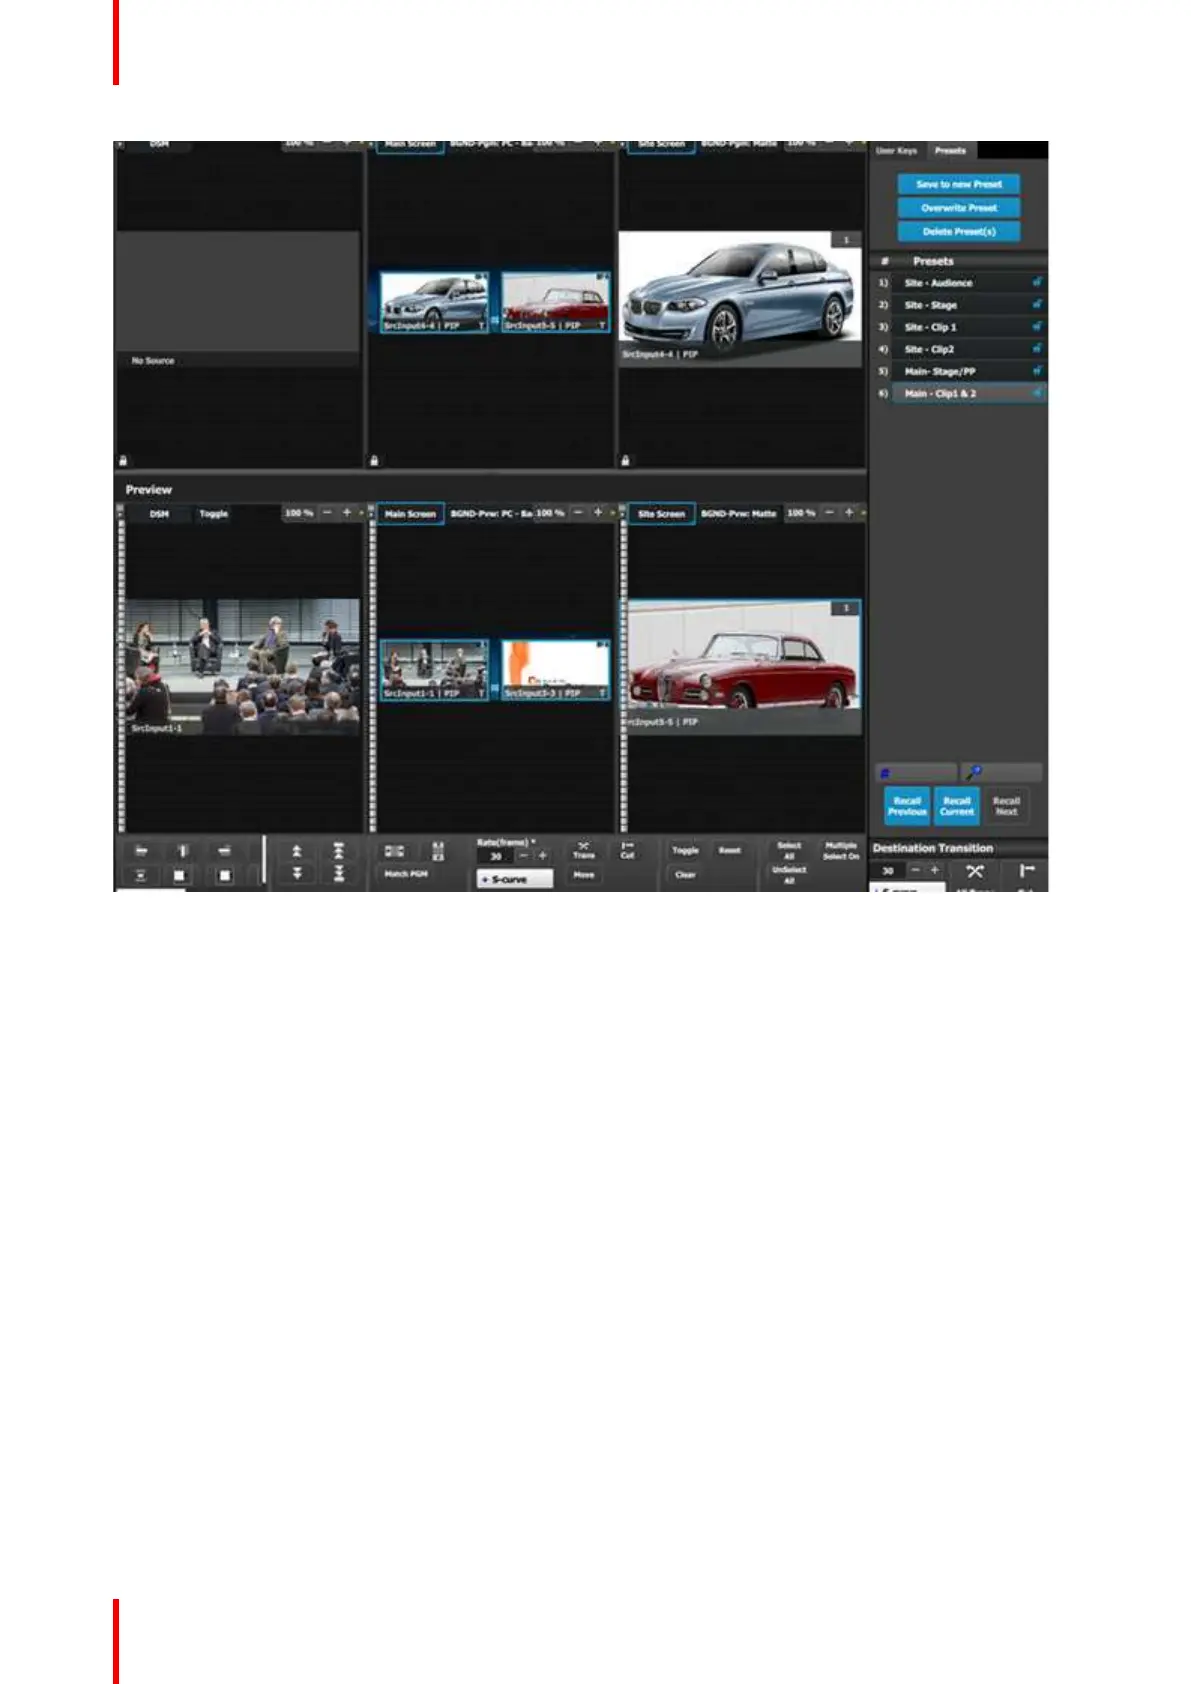
Task: Click Recall Next button
Action: pyautogui.click(x=1006, y=806)
